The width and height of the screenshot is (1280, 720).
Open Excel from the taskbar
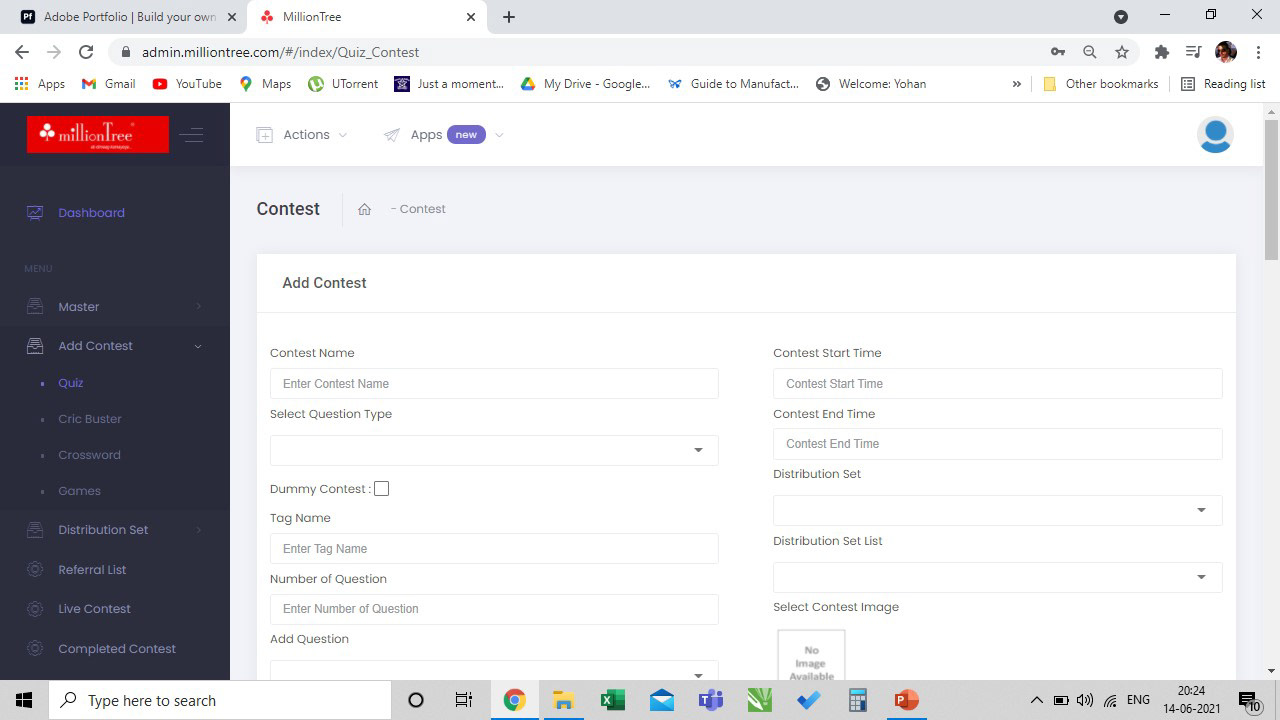(612, 700)
